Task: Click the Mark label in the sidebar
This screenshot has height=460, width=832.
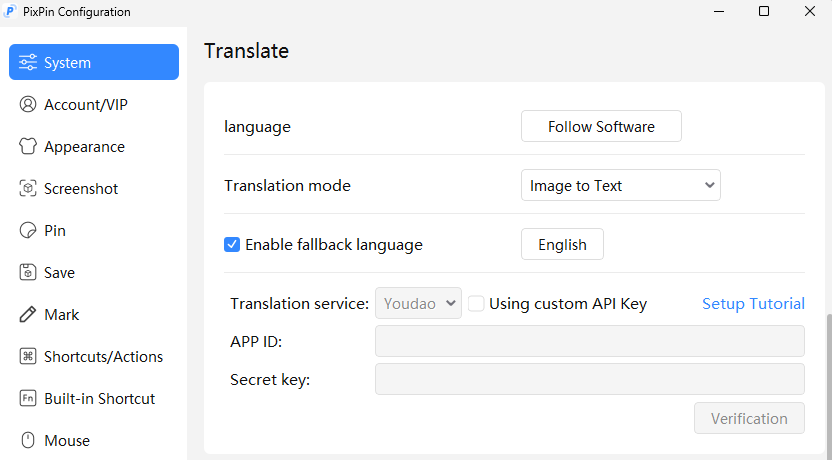Action: tap(62, 314)
